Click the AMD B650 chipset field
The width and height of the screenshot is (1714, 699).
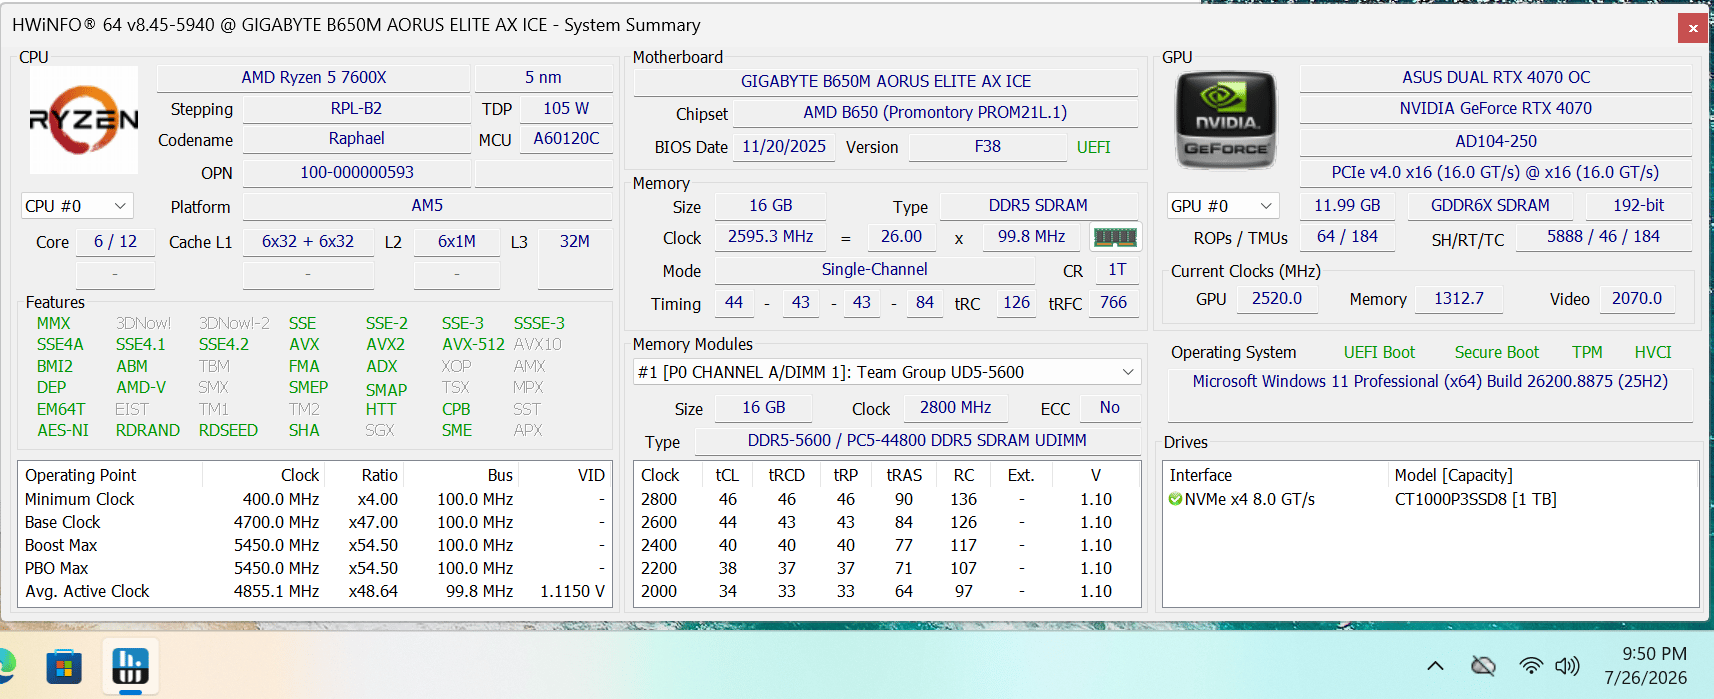(935, 113)
